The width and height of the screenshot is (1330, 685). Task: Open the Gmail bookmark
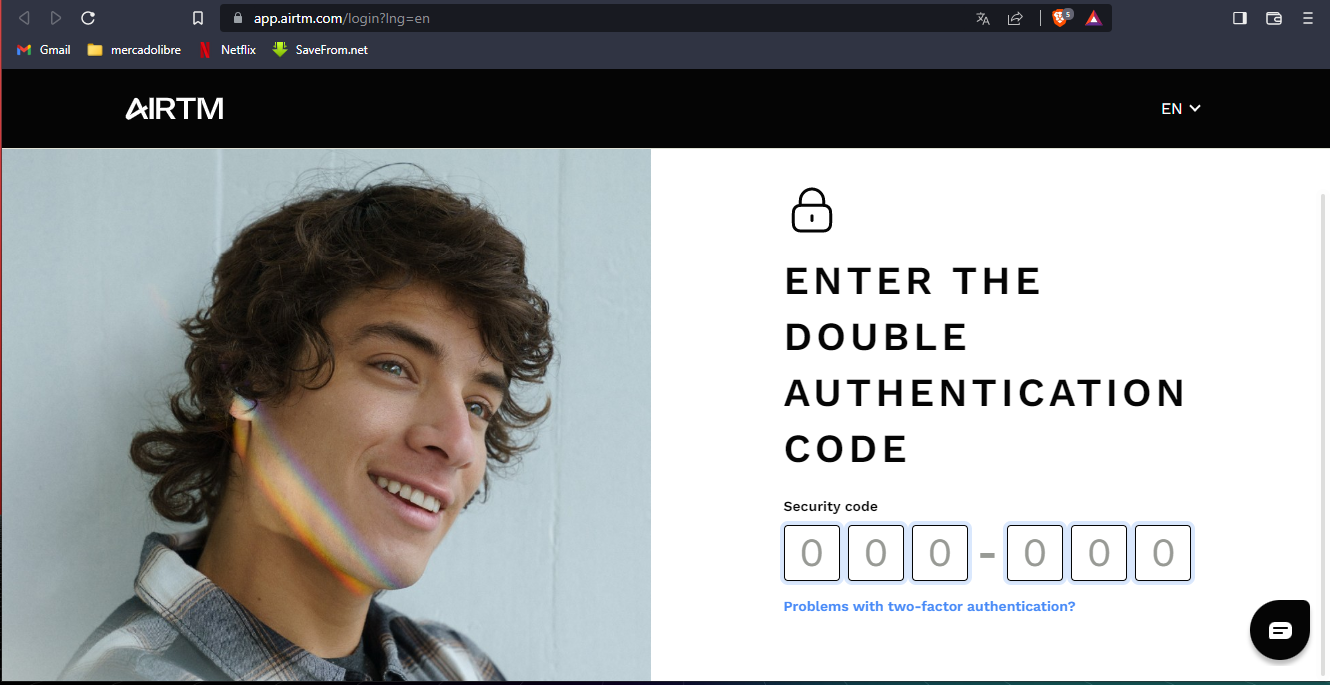click(x=44, y=49)
